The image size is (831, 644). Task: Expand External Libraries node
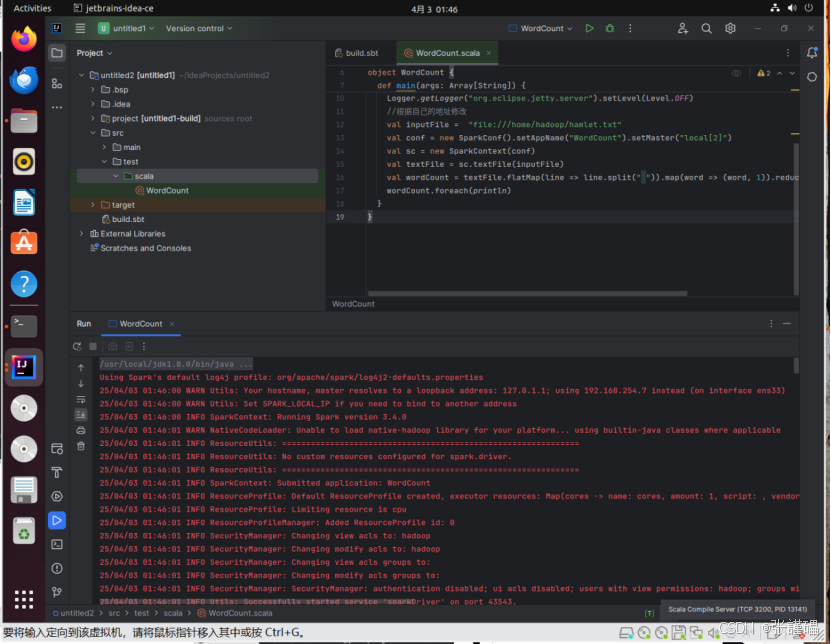pos(81,233)
